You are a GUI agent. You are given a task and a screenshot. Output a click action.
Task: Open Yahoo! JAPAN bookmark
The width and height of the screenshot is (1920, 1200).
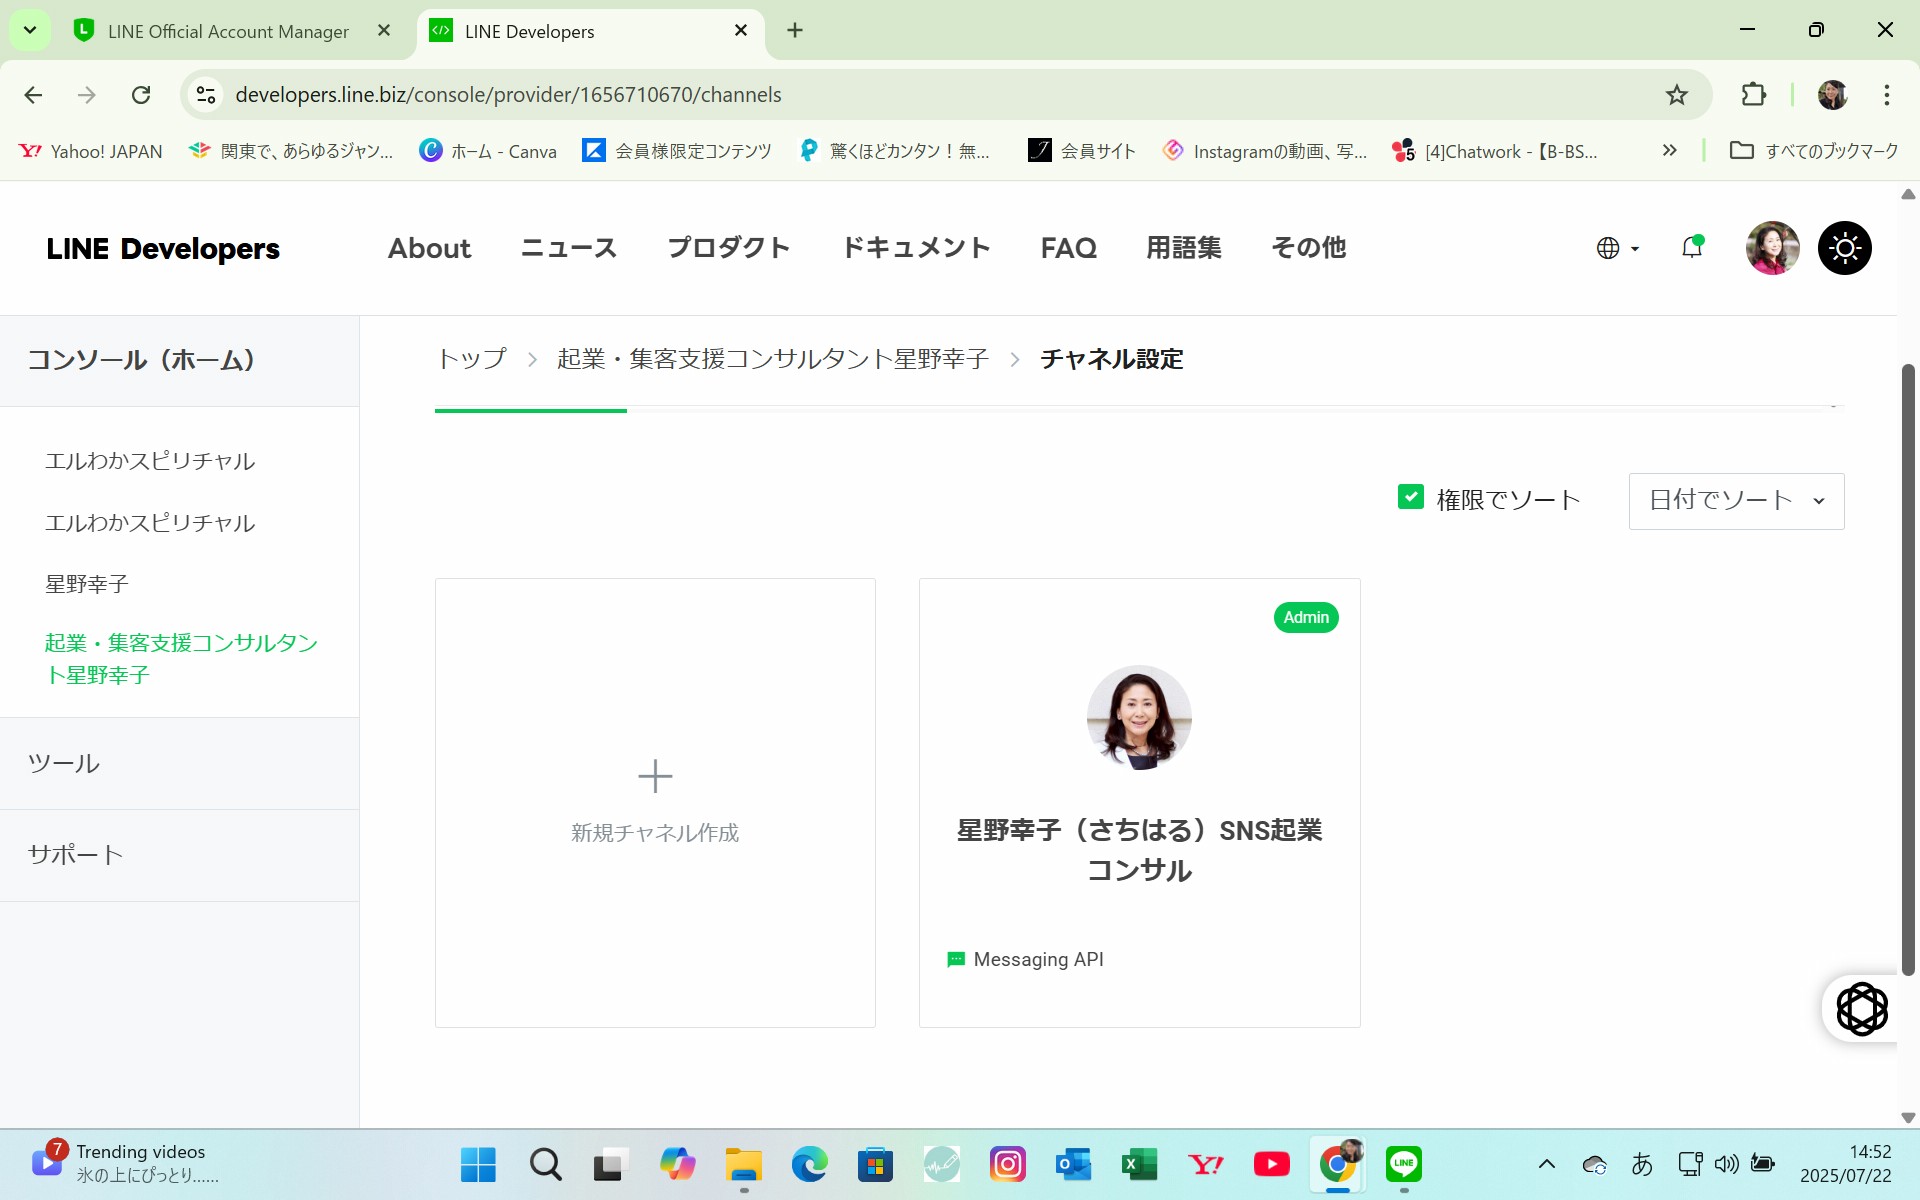coord(91,151)
